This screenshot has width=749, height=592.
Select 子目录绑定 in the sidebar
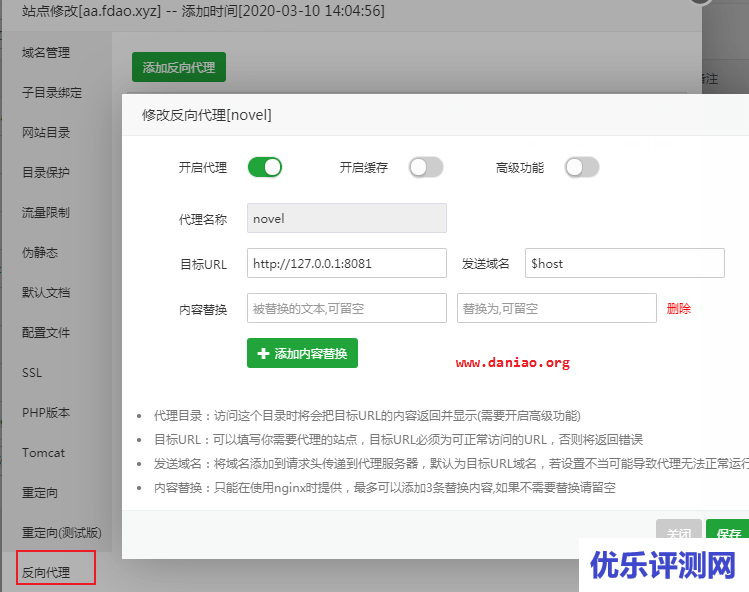click(52, 92)
